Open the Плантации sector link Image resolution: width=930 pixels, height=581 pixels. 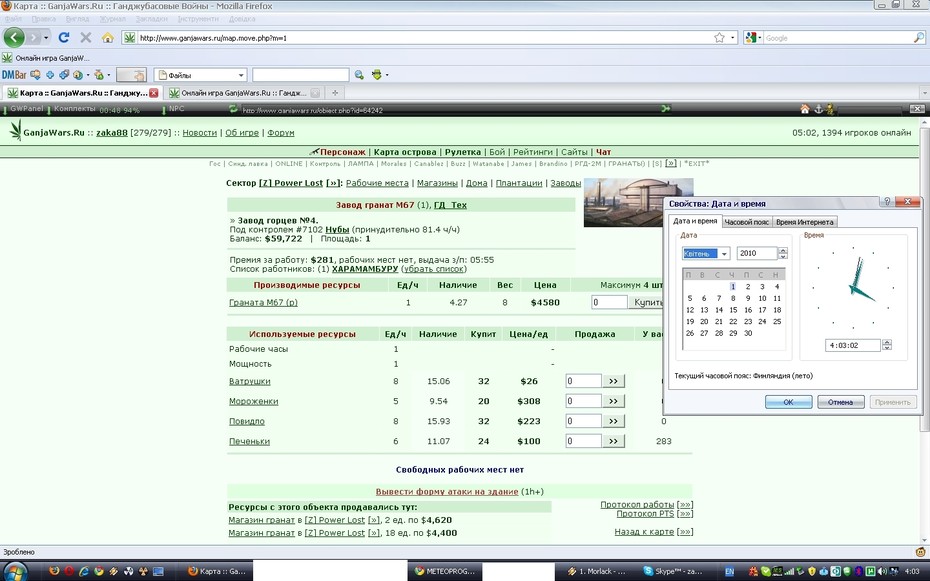tap(519, 183)
